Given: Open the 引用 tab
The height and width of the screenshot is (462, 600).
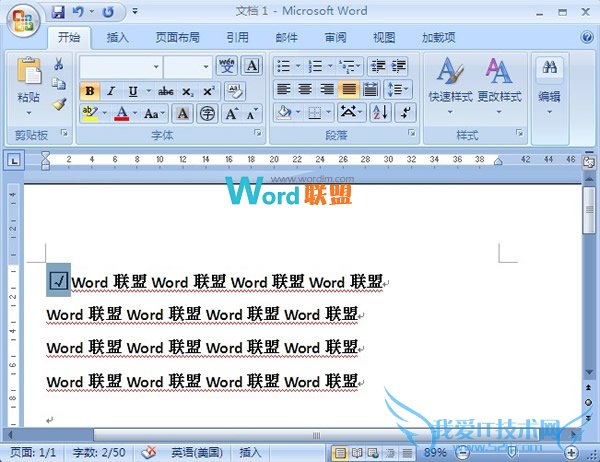Looking at the screenshot, I should 237,38.
